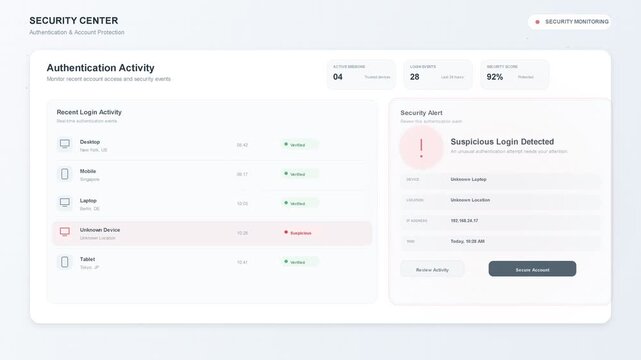The height and width of the screenshot is (360, 641).
Task: Click the red dot in Security Monitoring badge
Action: pos(538,22)
